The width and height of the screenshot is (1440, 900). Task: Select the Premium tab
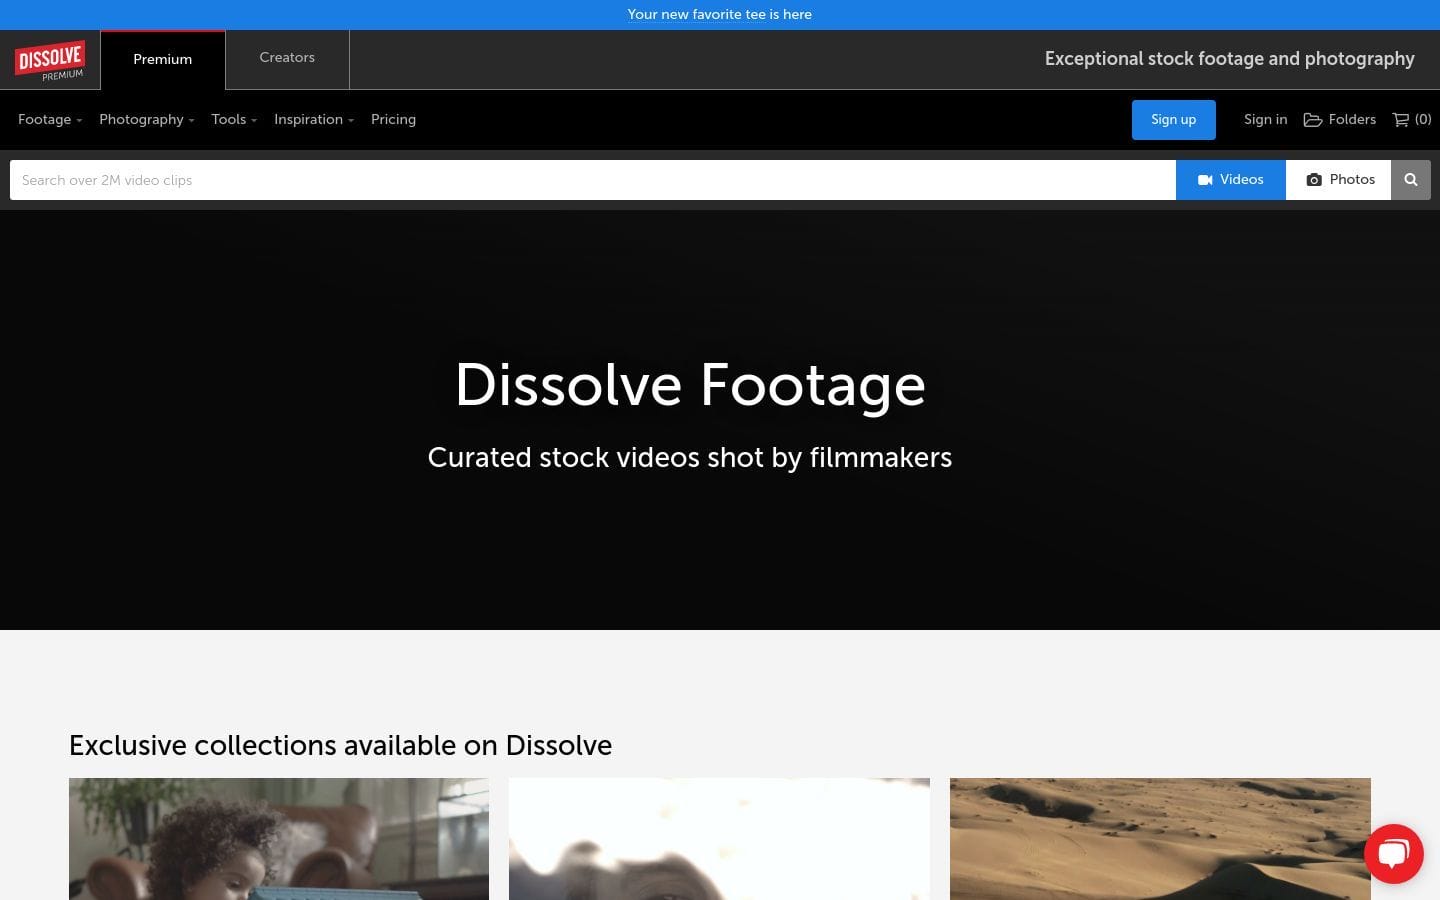tap(162, 59)
